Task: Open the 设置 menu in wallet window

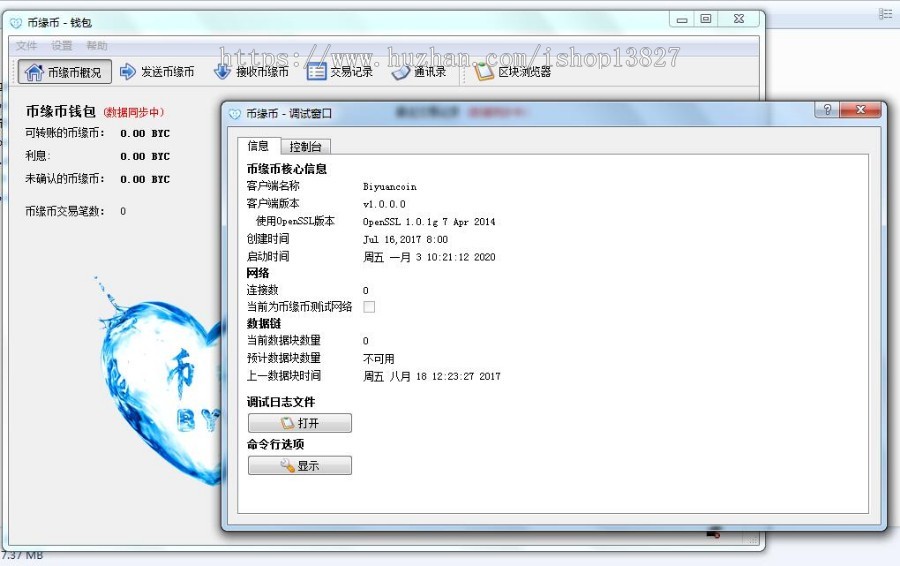Action: (61, 45)
